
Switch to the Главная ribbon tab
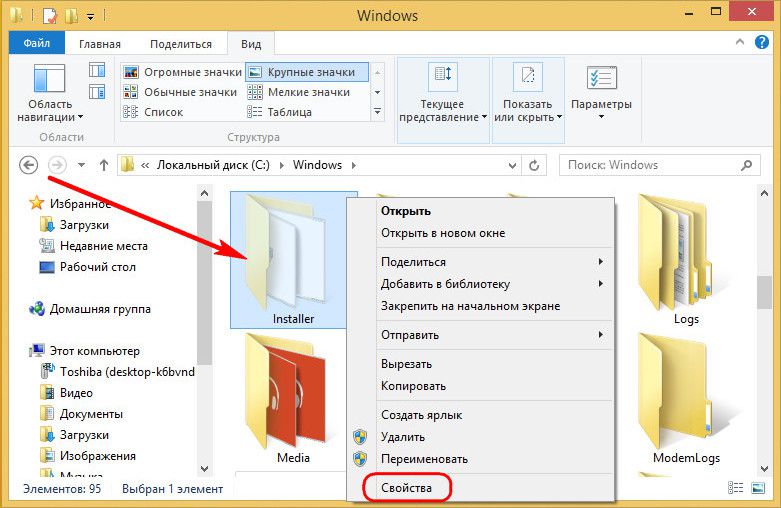click(x=99, y=44)
